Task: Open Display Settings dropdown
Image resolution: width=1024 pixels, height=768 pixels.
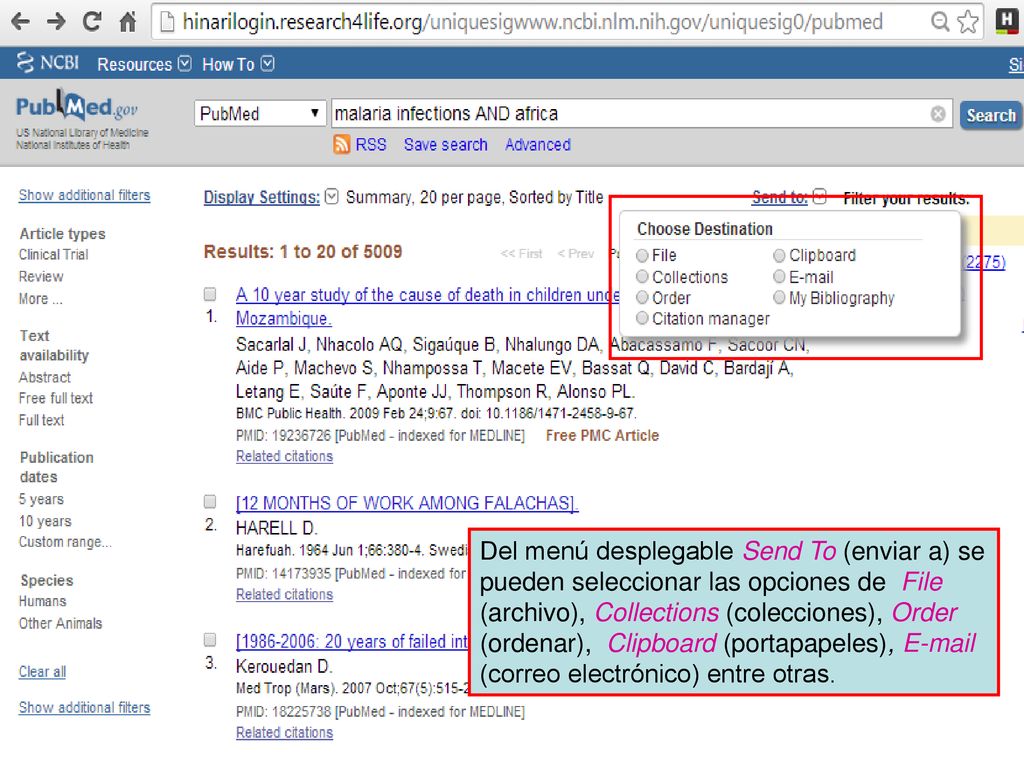Action: pos(332,197)
